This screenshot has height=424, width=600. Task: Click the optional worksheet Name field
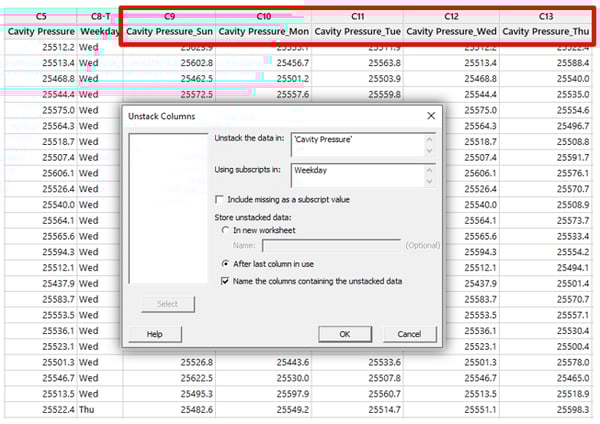[x=331, y=244]
